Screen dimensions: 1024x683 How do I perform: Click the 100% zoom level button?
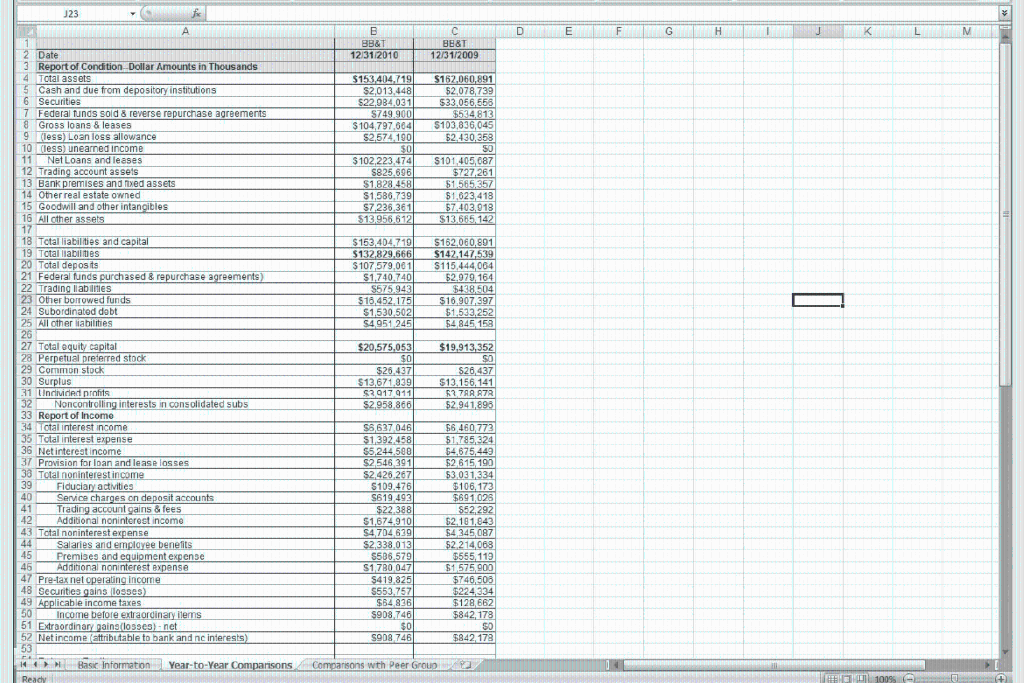click(x=885, y=679)
